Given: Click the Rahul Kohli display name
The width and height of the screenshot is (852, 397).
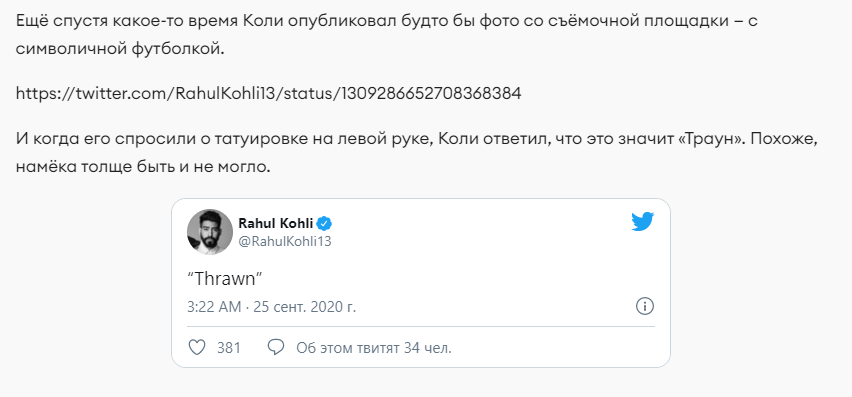Looking at the screenshot, I should [277, 223].
